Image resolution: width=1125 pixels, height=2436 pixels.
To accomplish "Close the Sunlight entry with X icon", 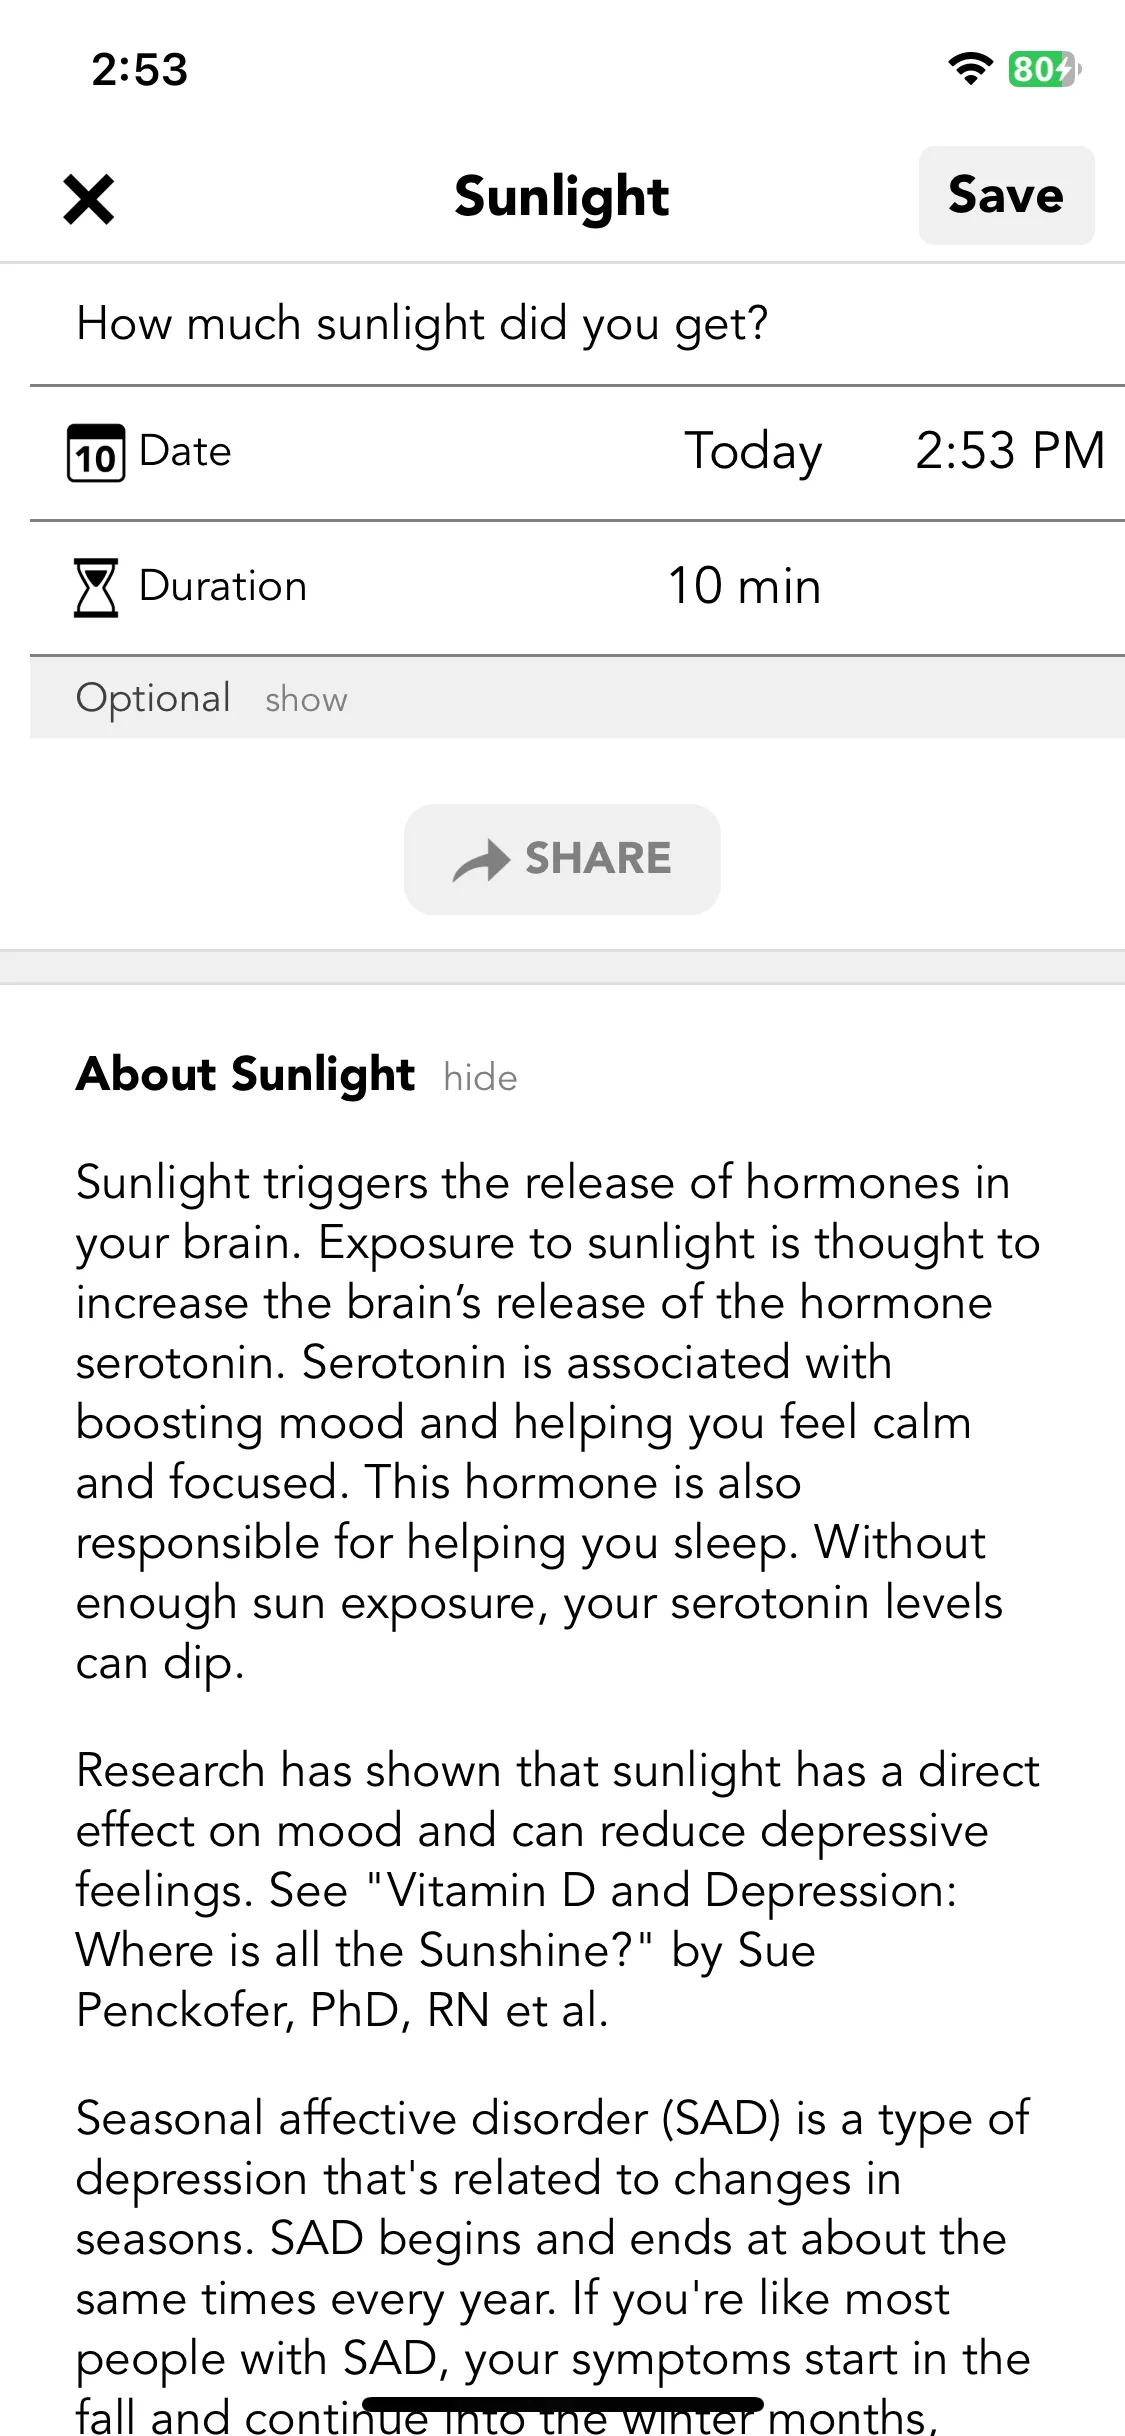I will coord(89,199).
